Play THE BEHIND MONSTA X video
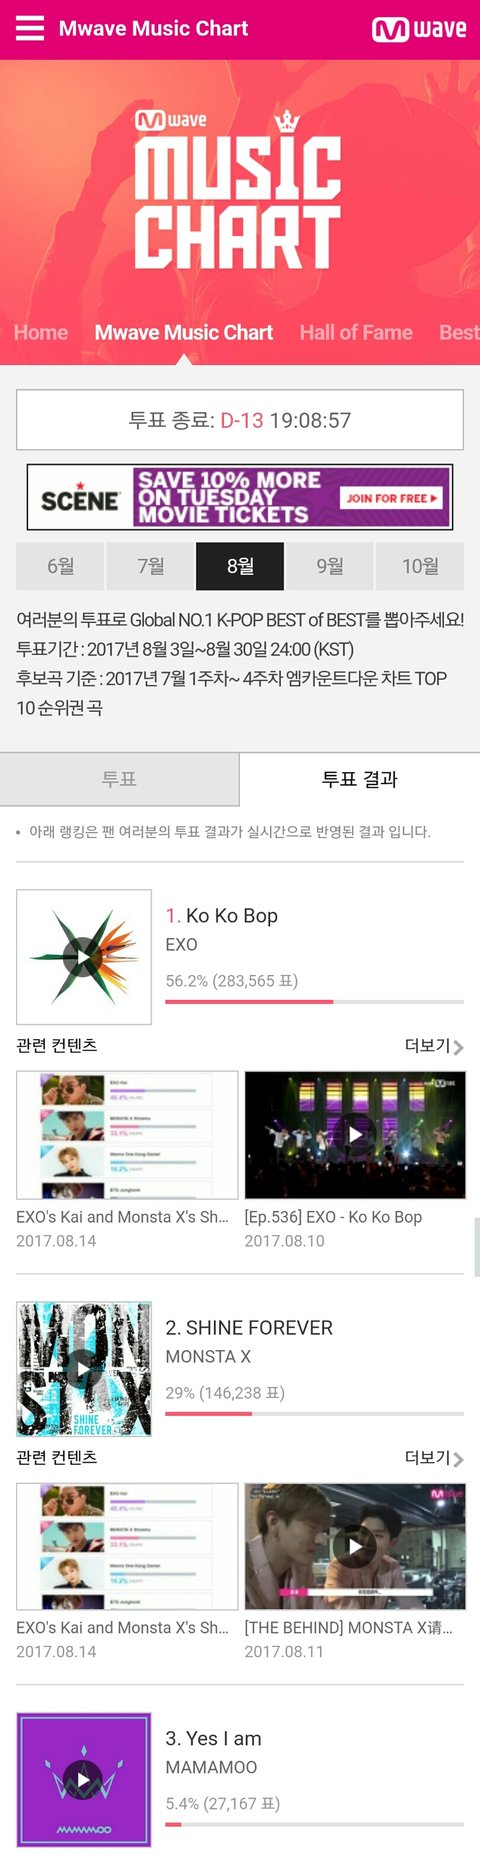The image size is (480, 1861). tap(355, 1546)
